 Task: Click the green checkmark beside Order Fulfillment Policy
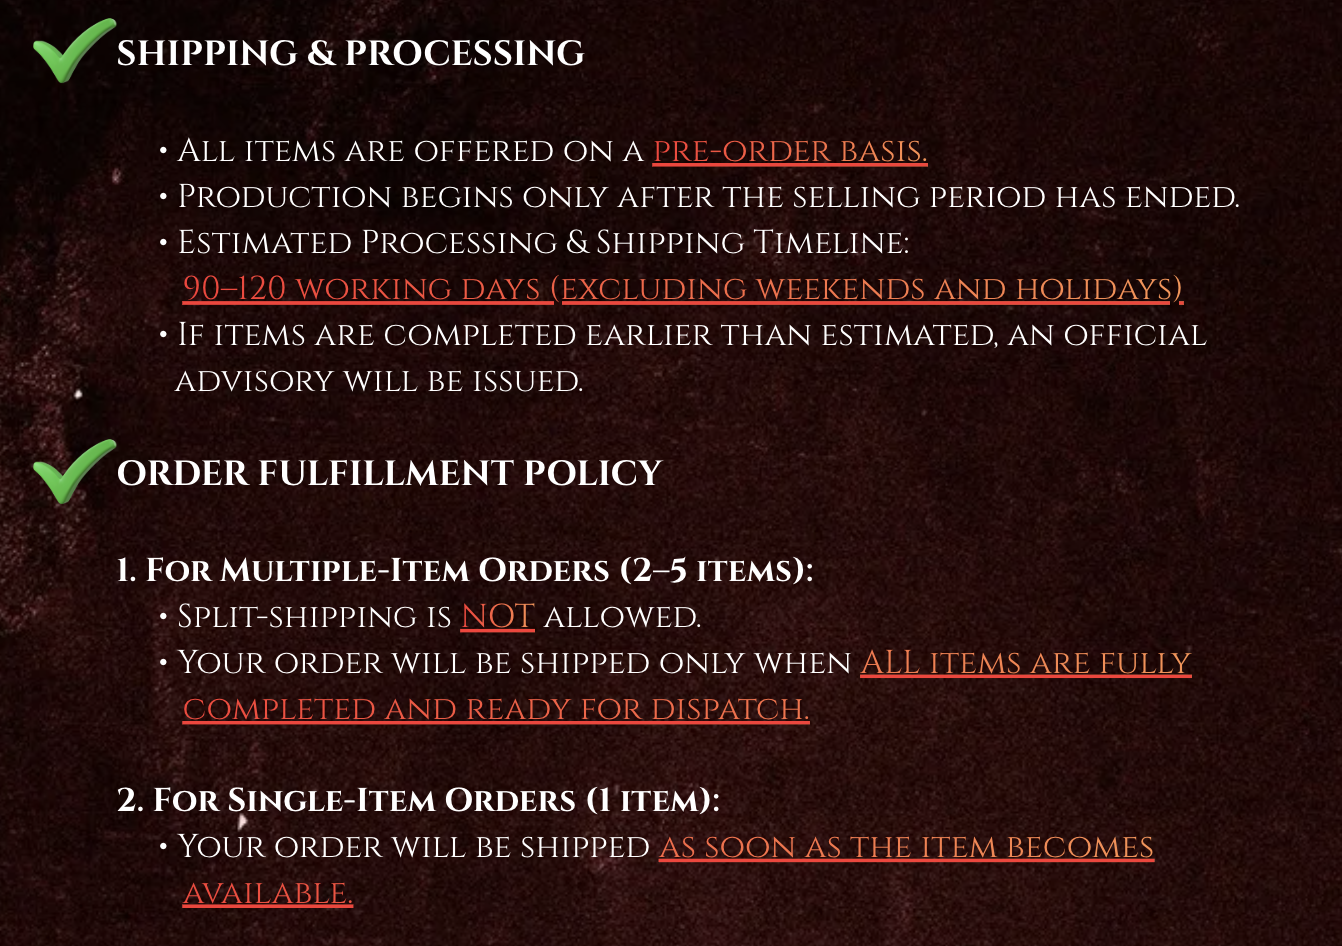(x=73, y=471)
